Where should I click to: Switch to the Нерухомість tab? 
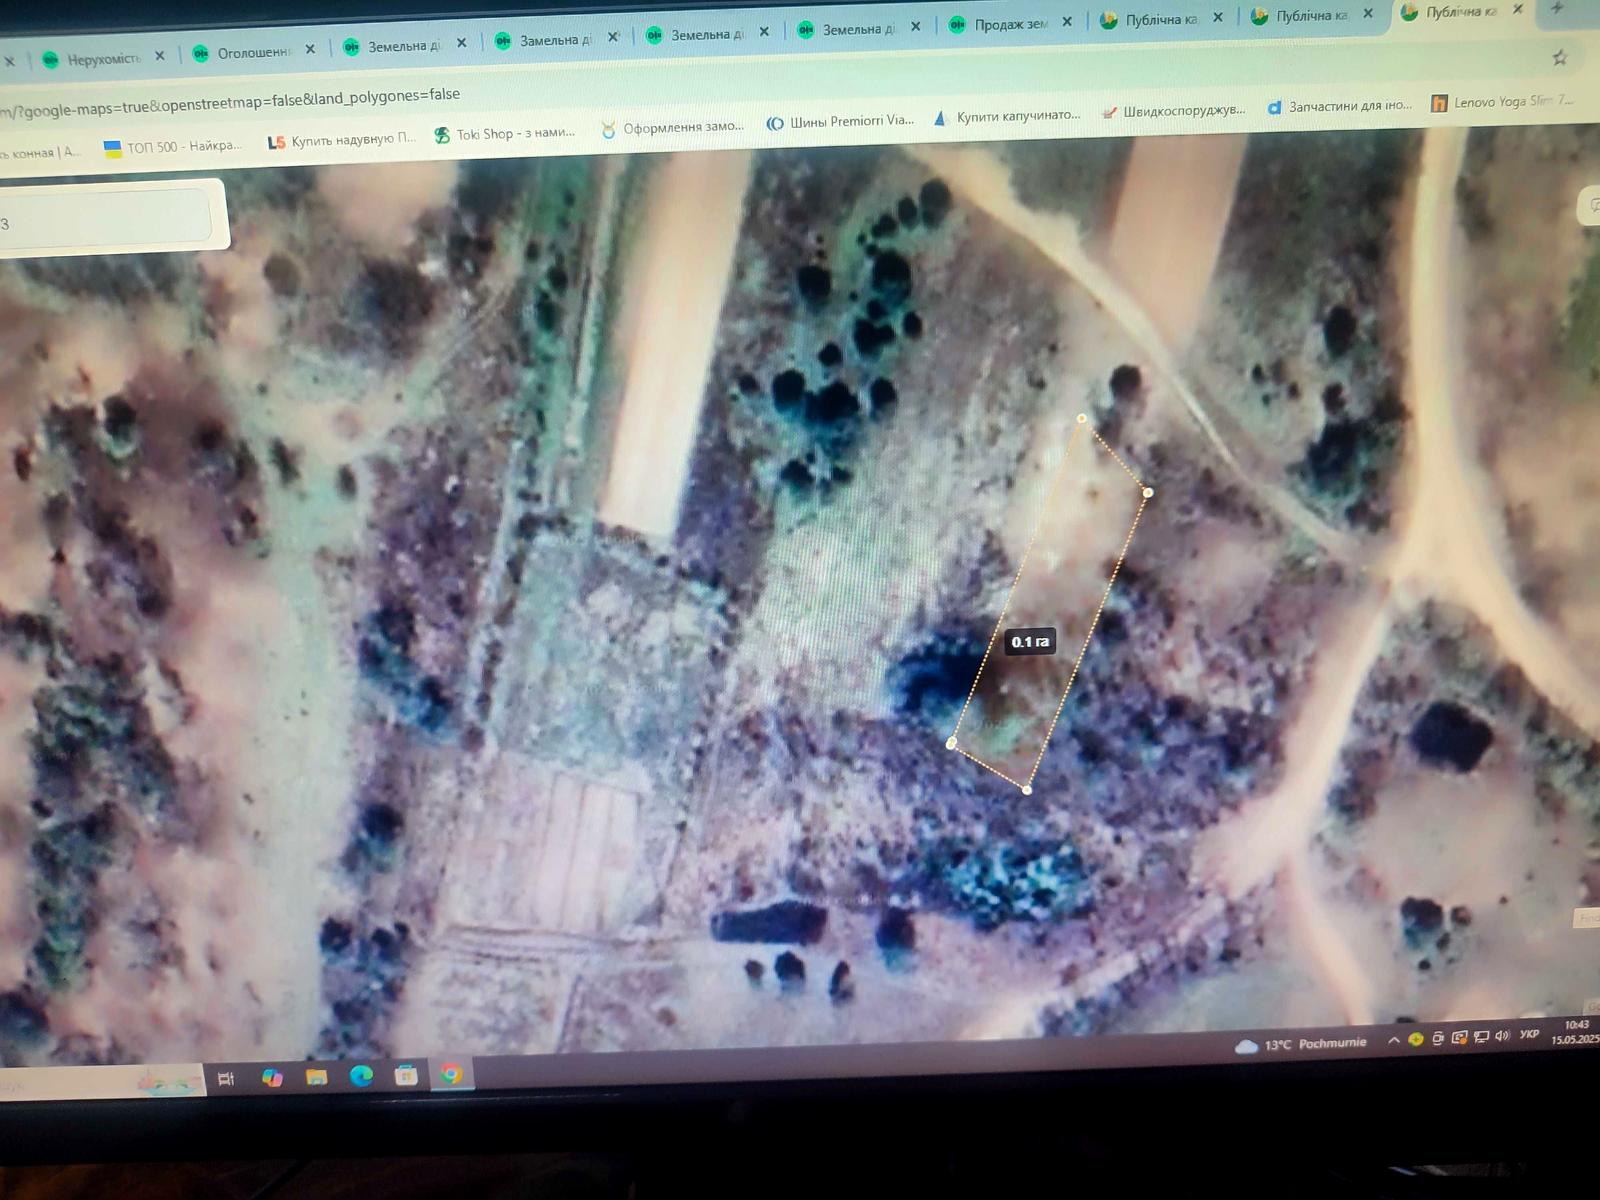coord(102,59)
